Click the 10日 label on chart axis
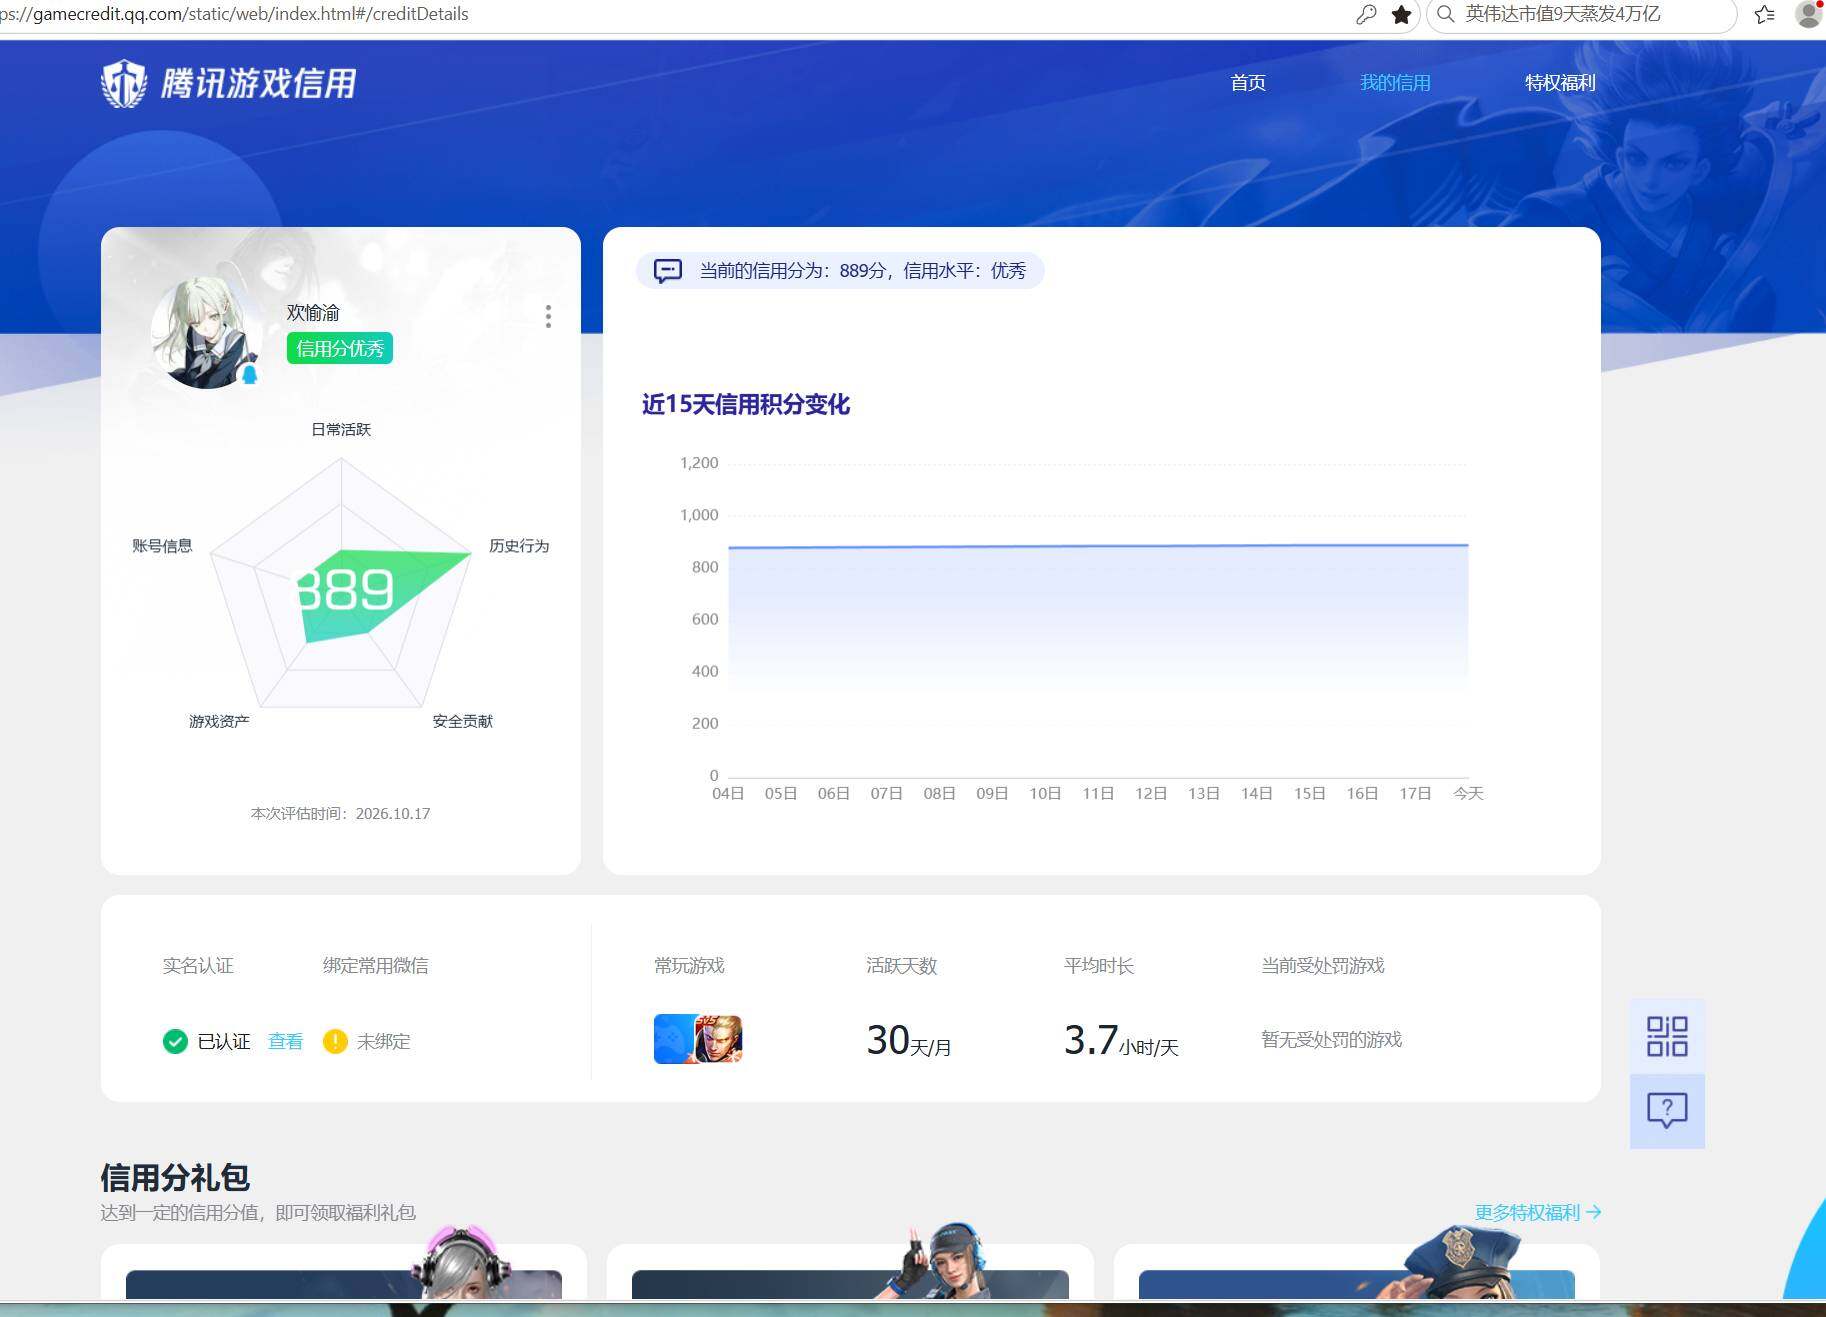The width and height of the screenshot is (1826, 1317). pyautogui.click(x=1045, y=793)
